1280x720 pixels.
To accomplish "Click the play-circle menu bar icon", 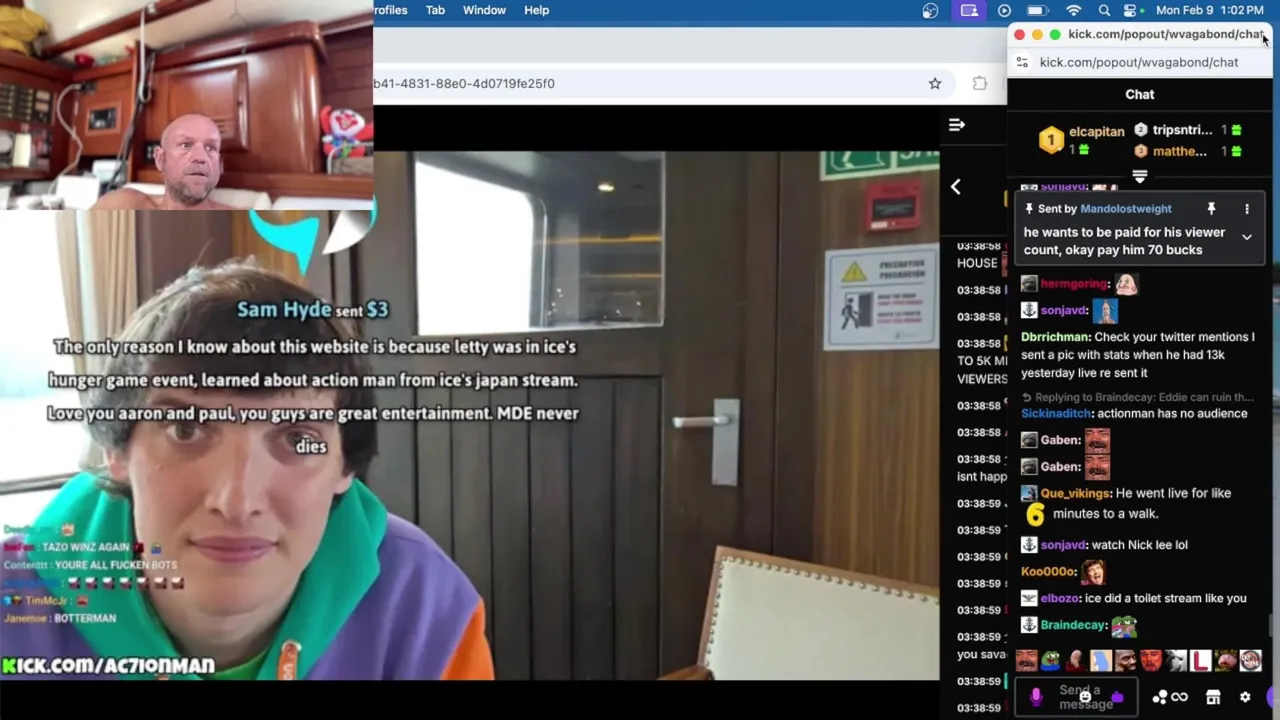I will pos(1004,10).
